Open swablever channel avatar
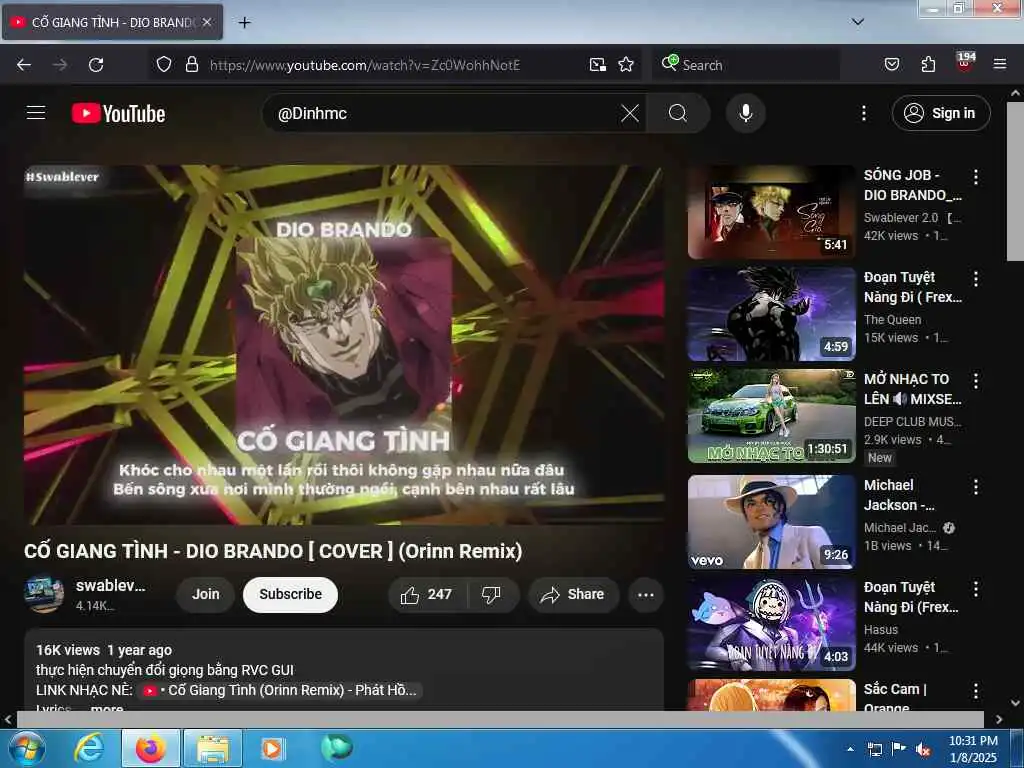 (44, 594)
